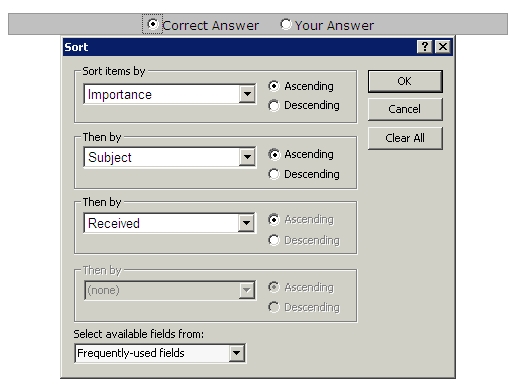Set Subject sort order to Descending
The width and height of the screenshot is (514, 389).
pyautogui.click(x=274, y=174)
